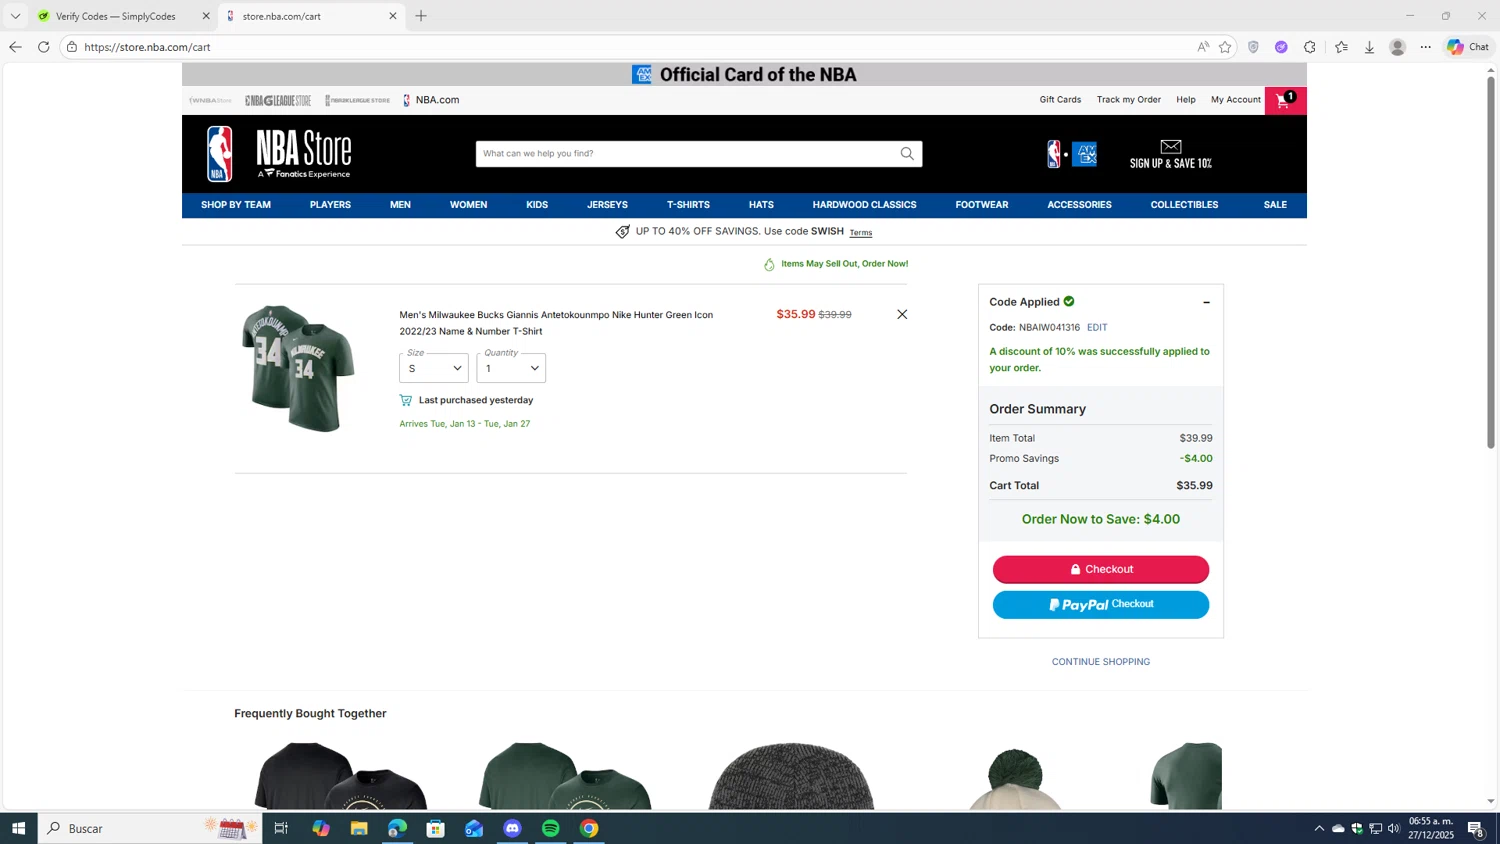
Task: Open the Quantity dropdown
Action: [511, 368]
